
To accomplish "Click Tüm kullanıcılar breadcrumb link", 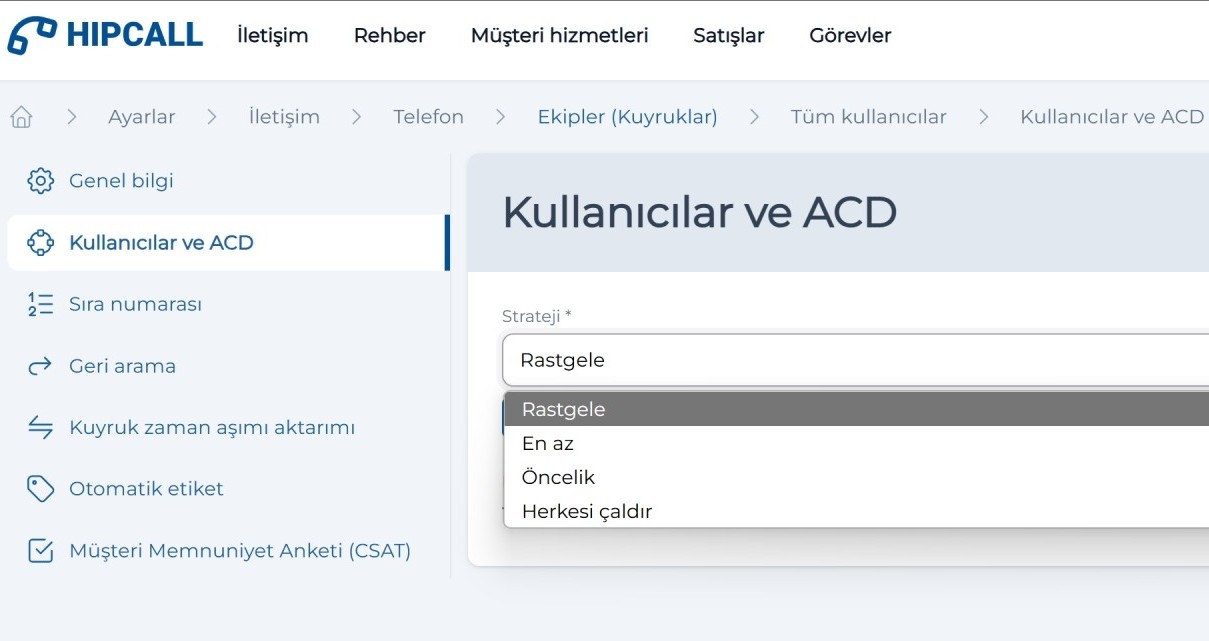I will click(868, 117).
